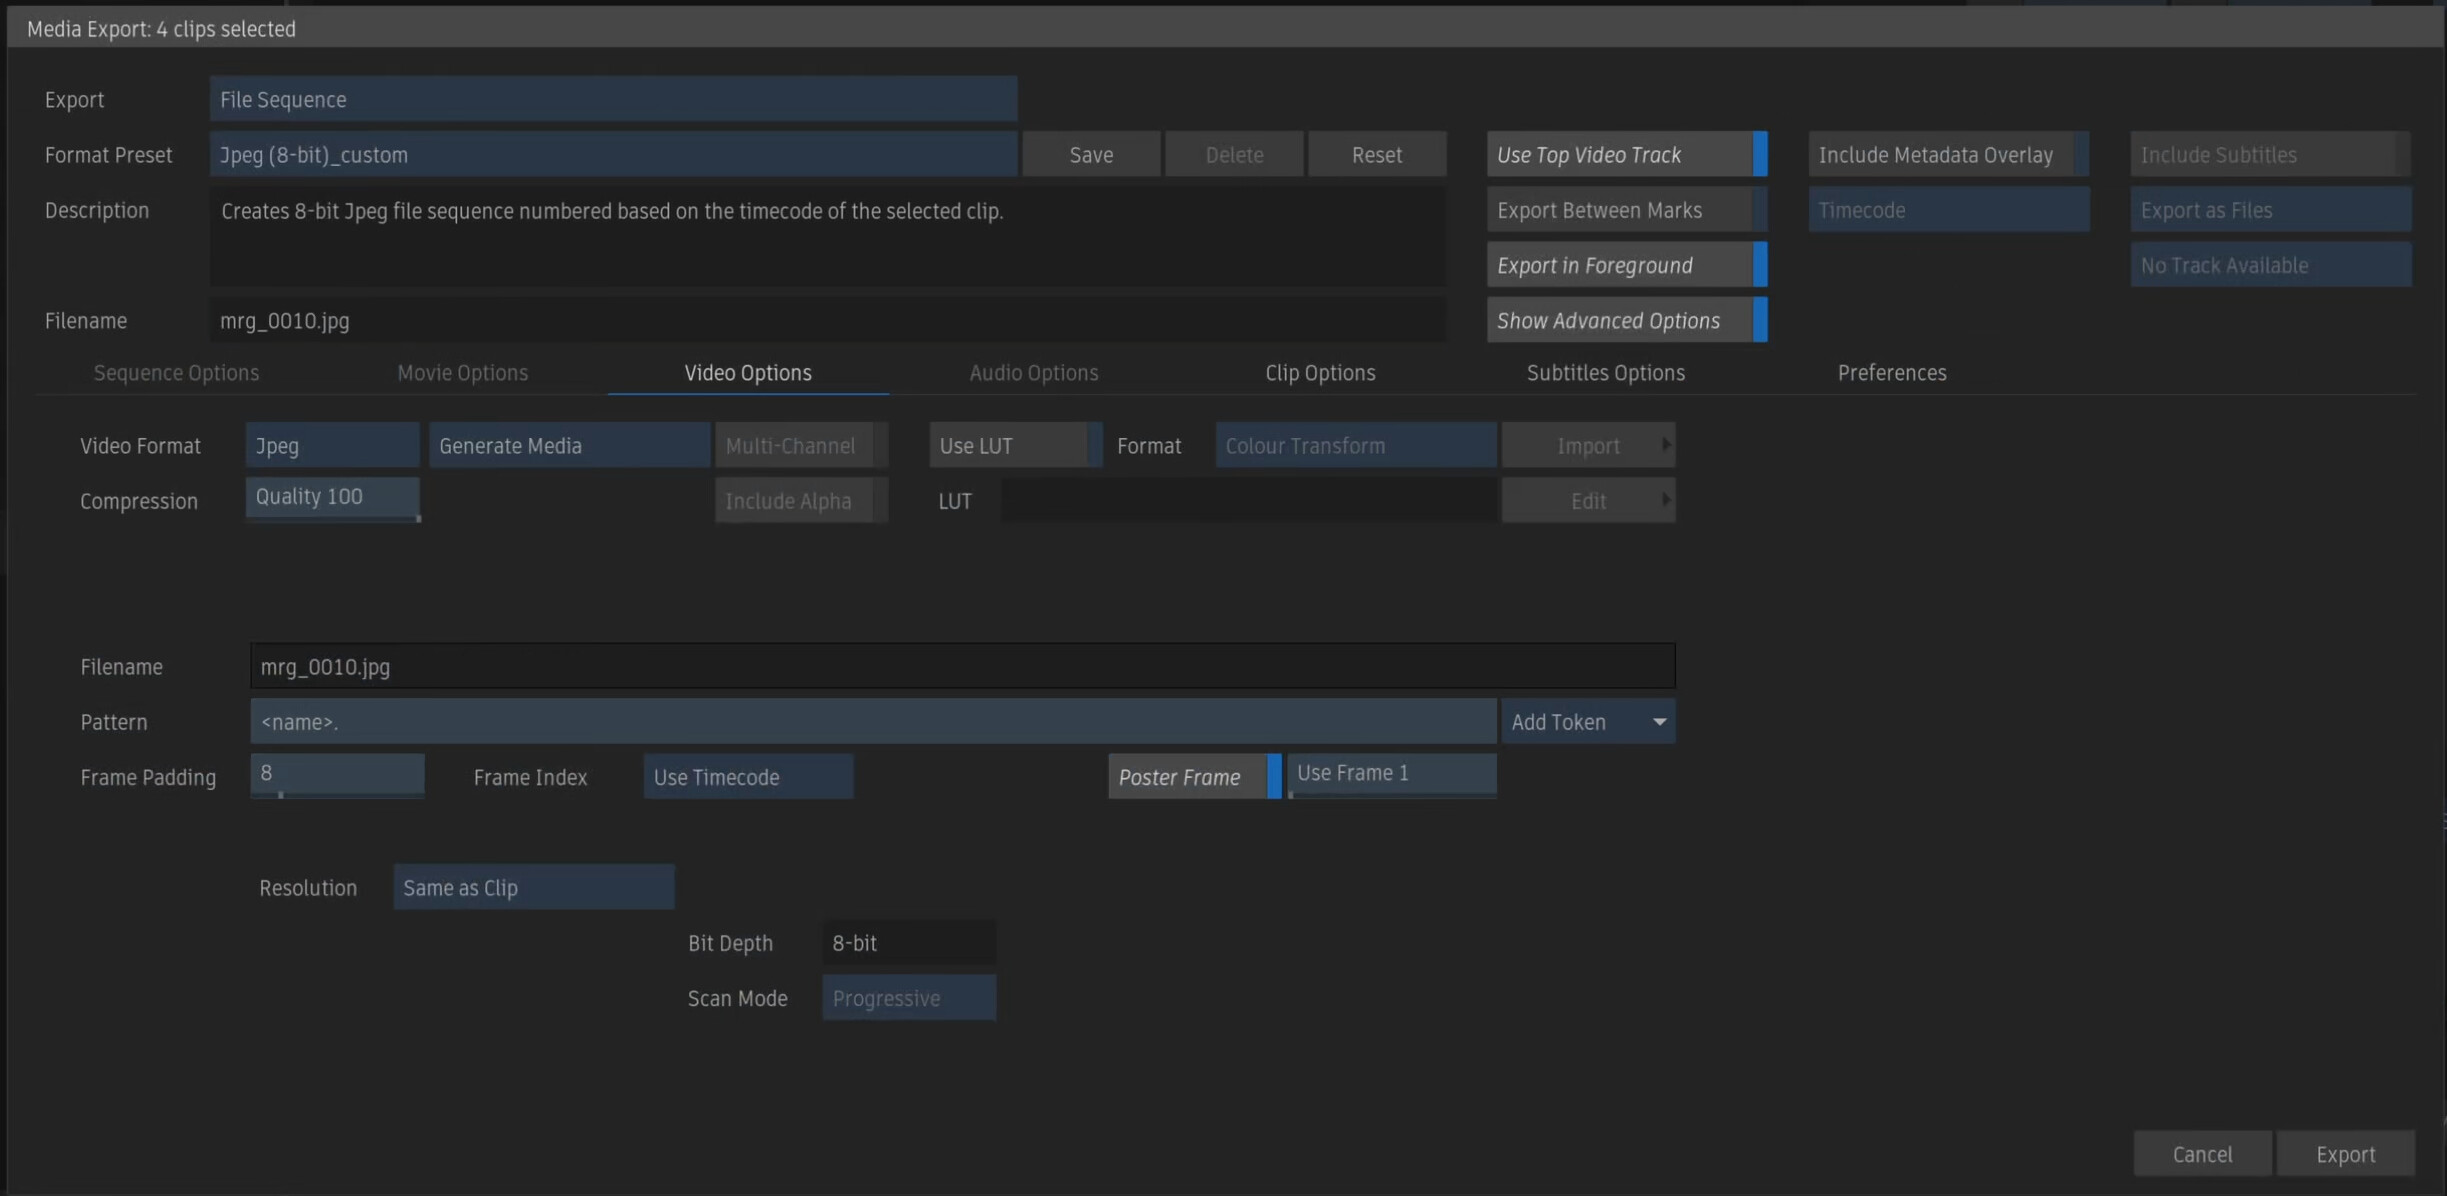
Task: Open the Frame Index Use Timecode dropdown
Action: click(x=748, y=777)
